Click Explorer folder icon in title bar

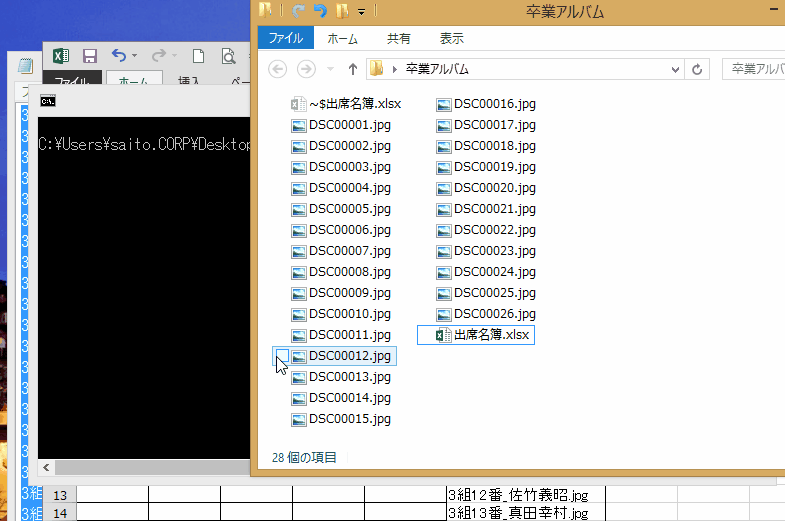pyautogui.click(x=265, y=10)
